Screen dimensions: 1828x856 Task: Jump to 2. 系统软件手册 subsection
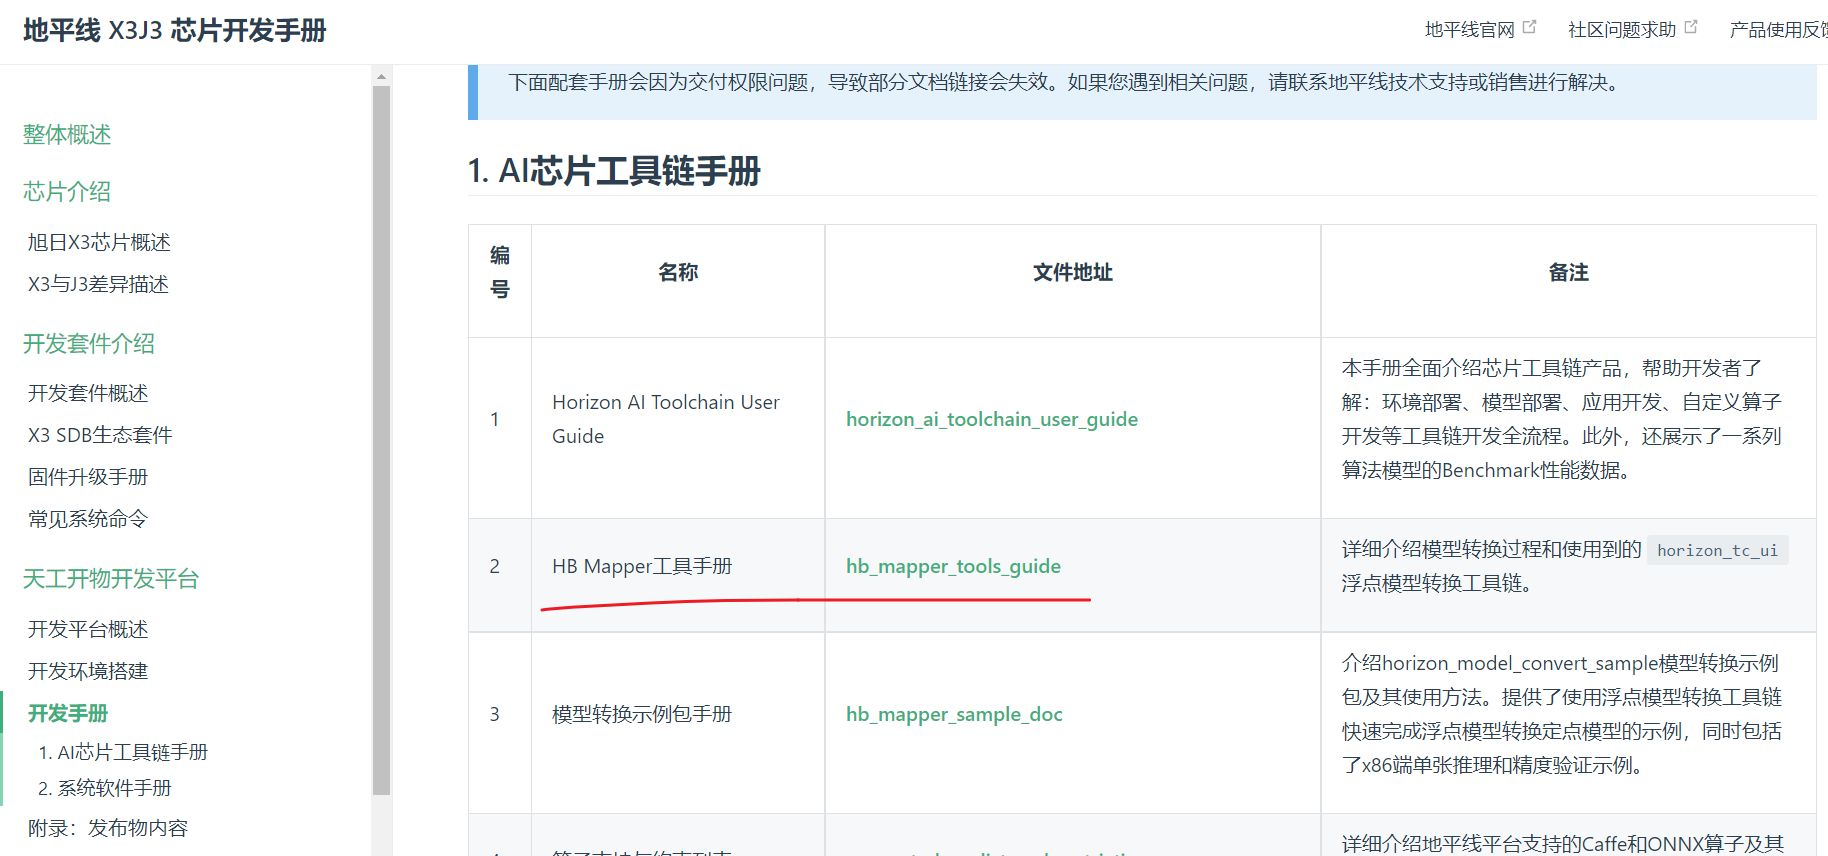point(105,788)
